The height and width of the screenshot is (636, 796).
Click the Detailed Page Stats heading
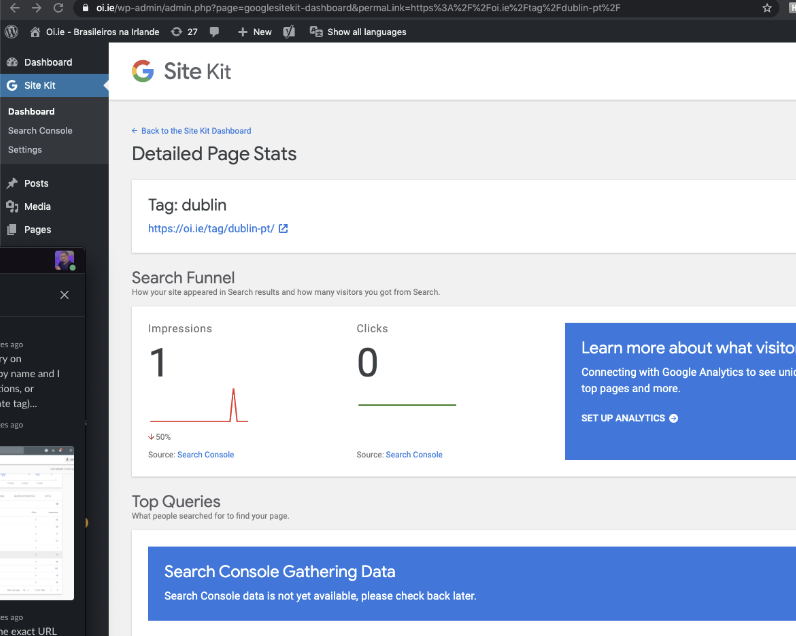(214, 154)
